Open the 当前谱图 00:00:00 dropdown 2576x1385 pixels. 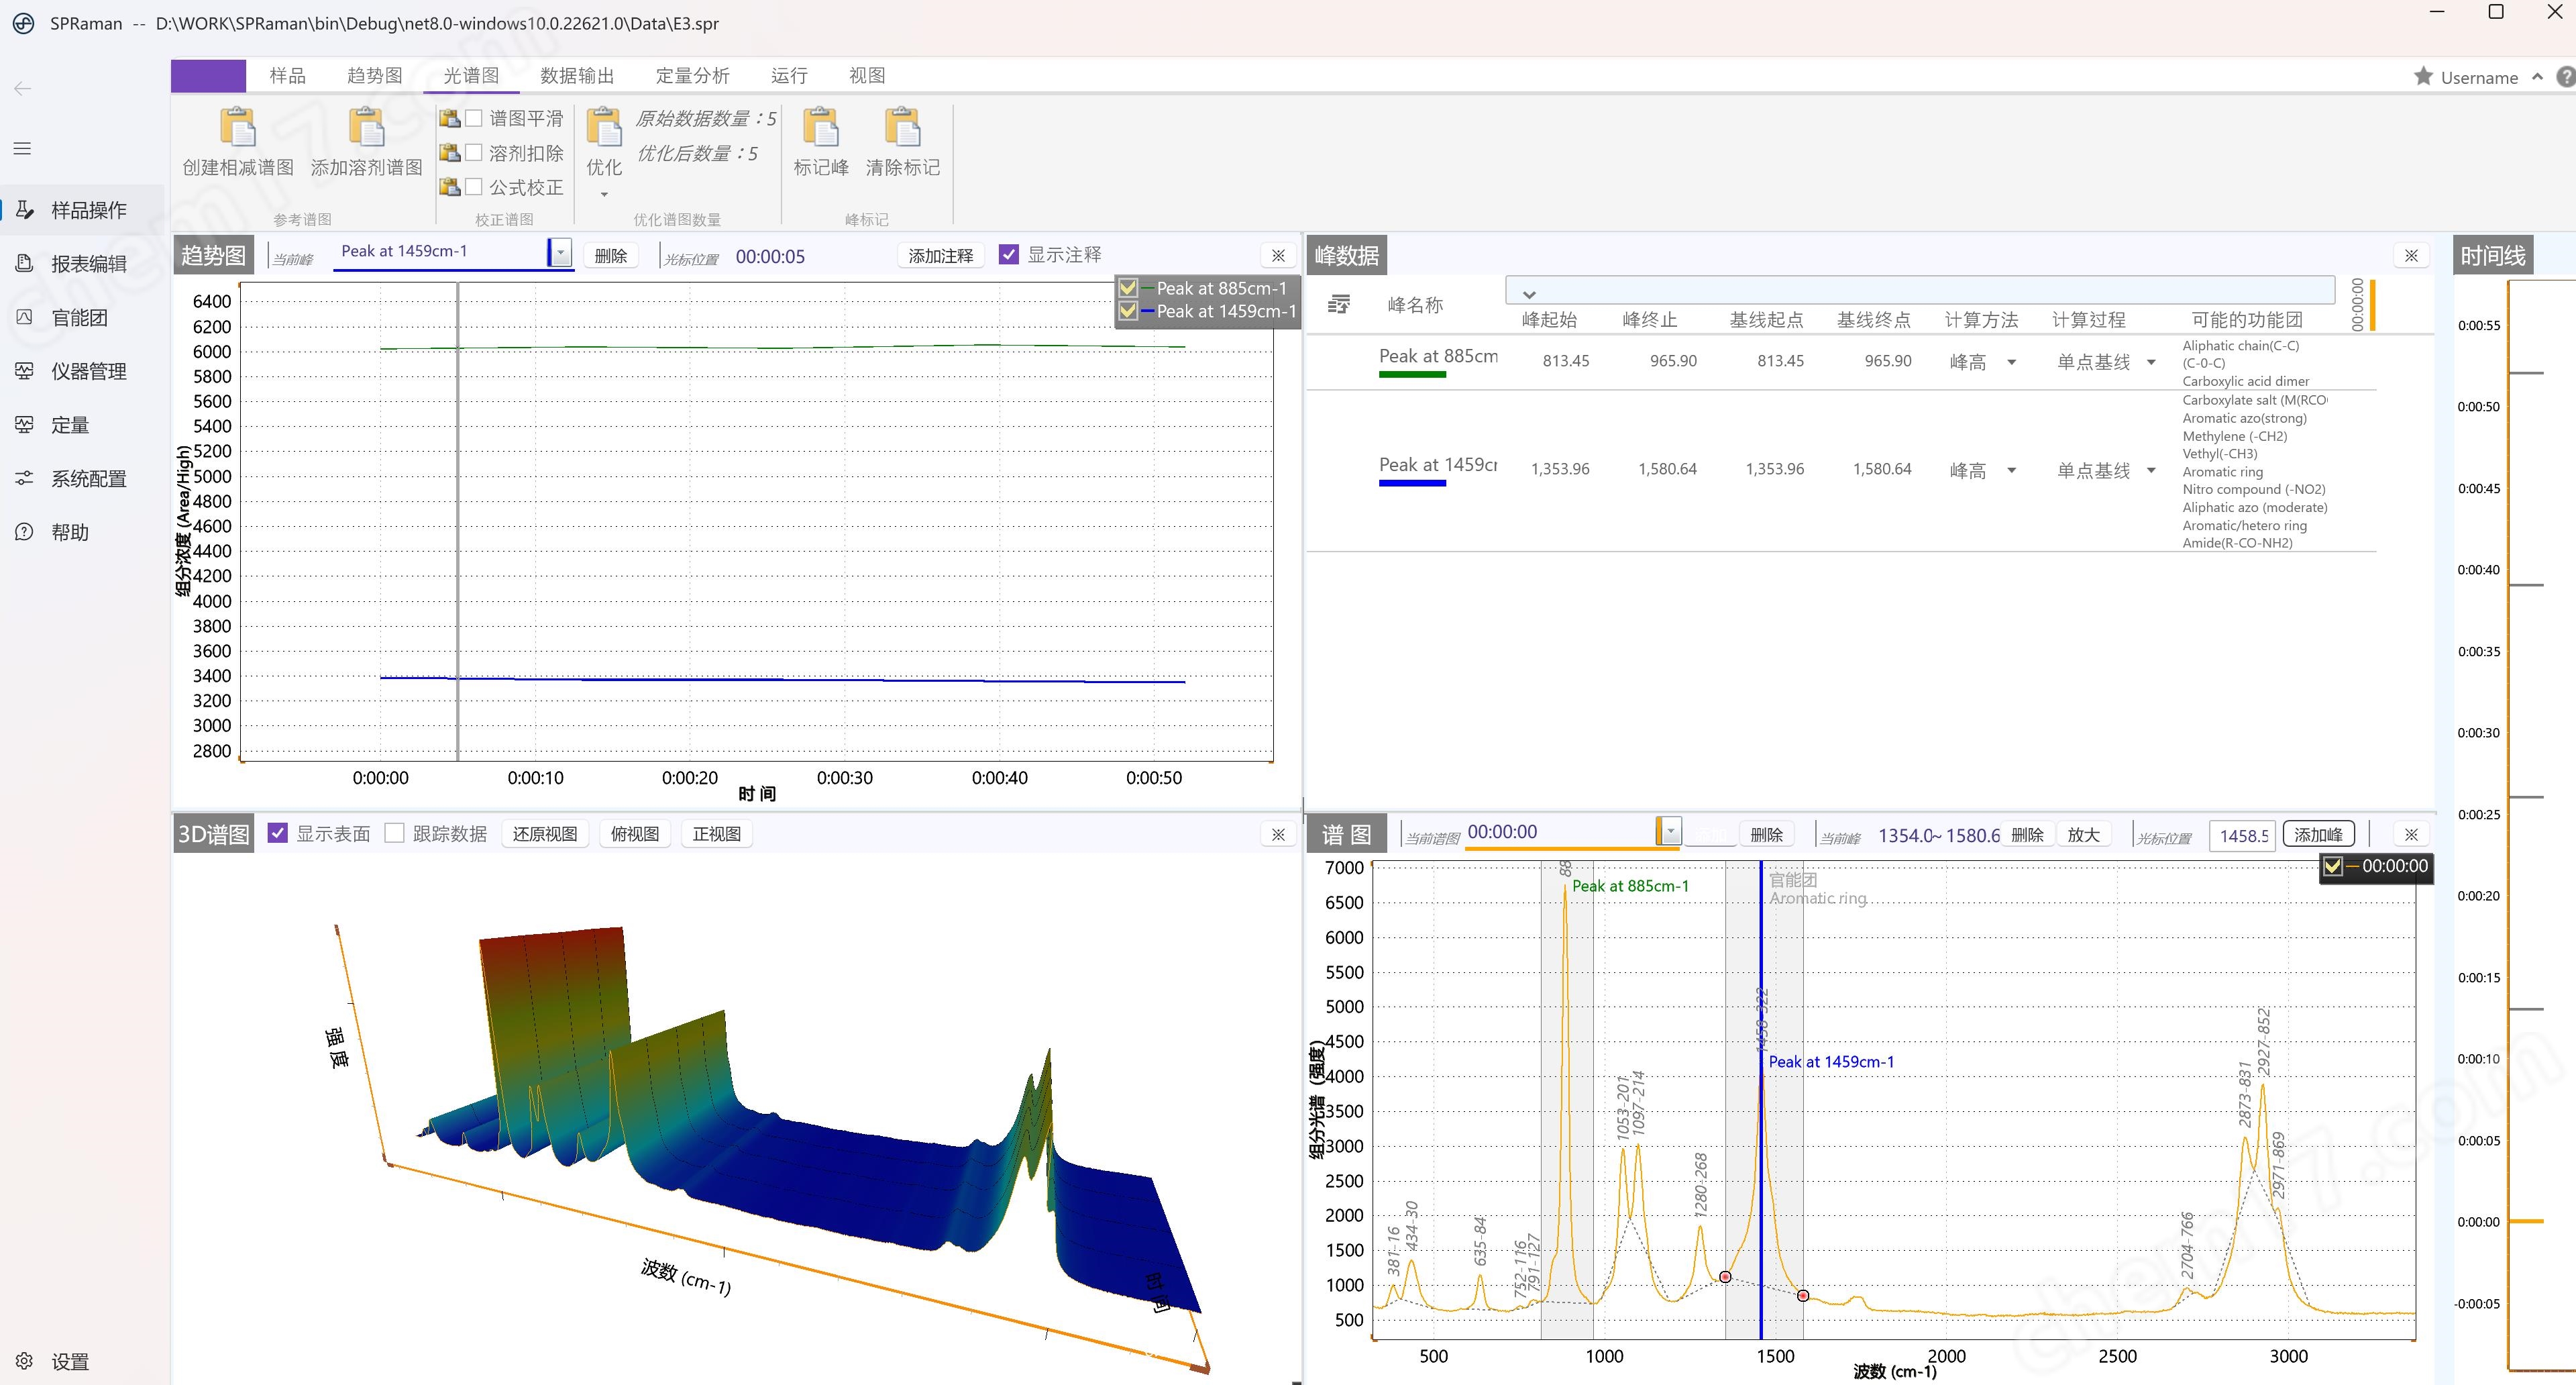1670,831
